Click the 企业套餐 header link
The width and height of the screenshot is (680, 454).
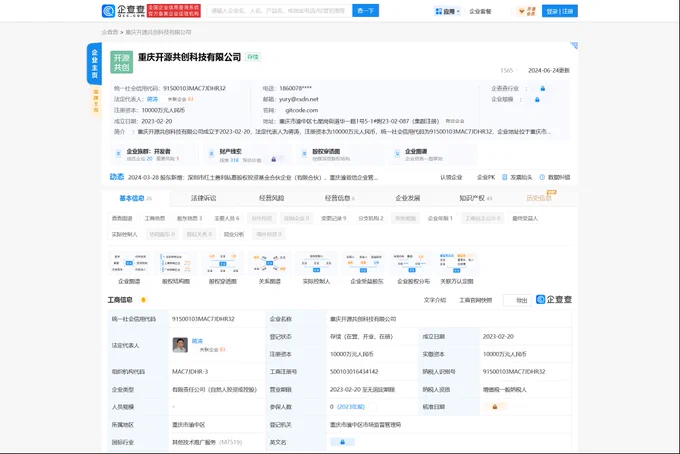[480, 12]
